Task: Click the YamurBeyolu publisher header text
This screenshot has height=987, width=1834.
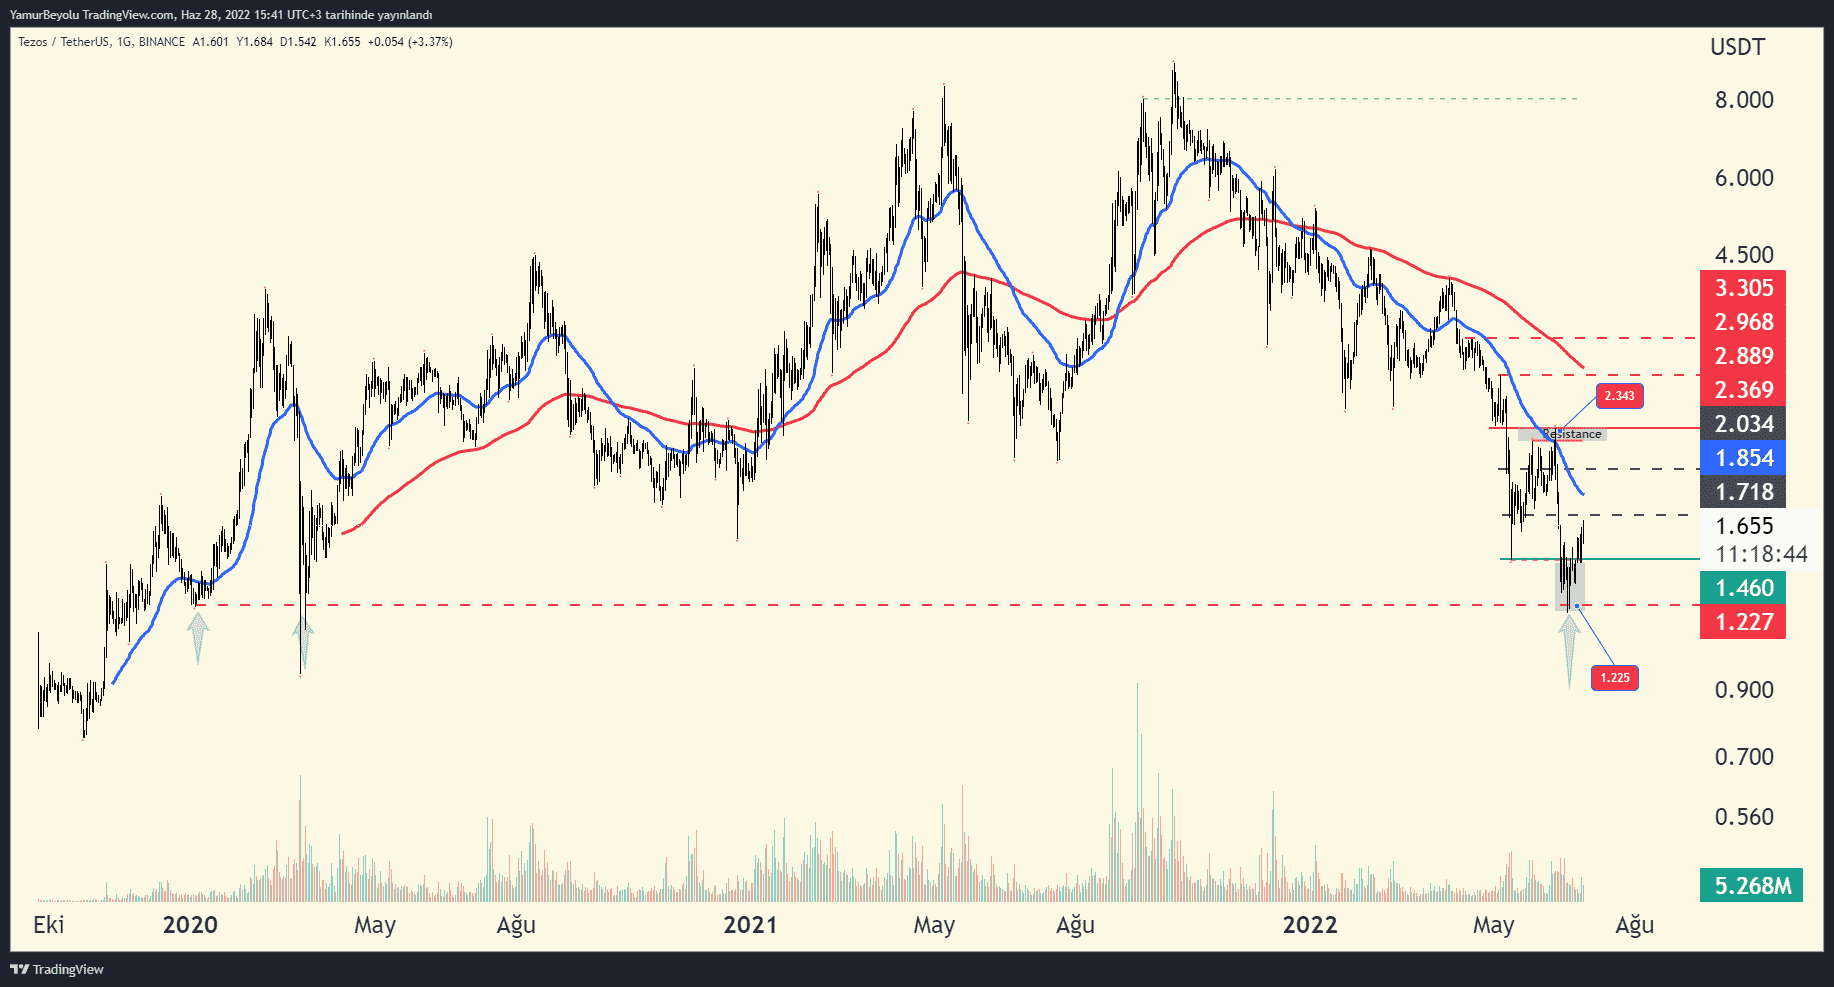Action: 220,14
